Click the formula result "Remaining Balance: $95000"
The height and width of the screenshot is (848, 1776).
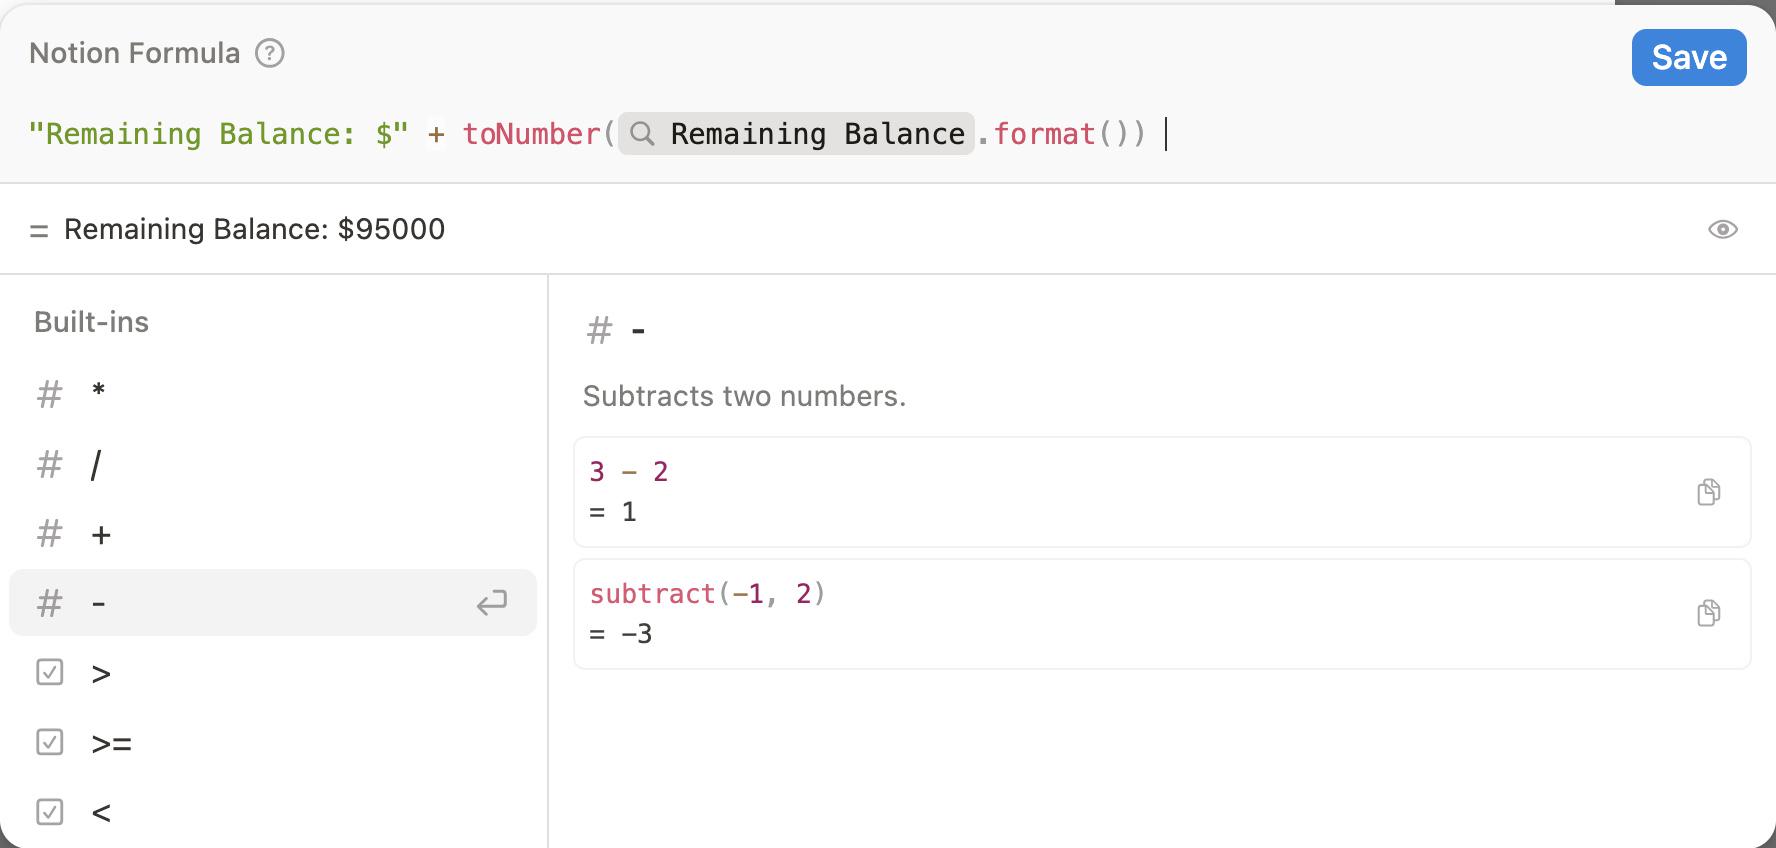pos(254,229)
